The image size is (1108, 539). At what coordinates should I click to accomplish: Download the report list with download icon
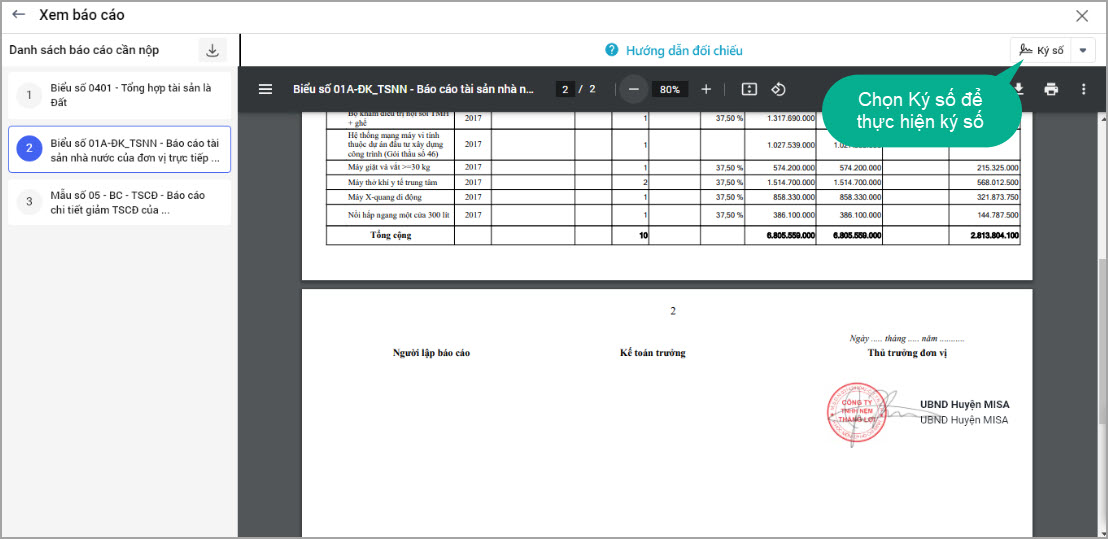(212, 50)
